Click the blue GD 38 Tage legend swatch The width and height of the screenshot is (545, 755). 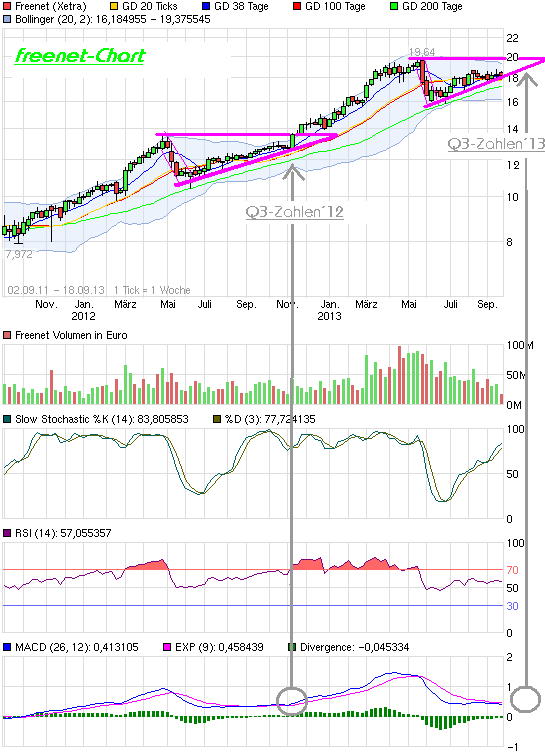tap(206, 7)
